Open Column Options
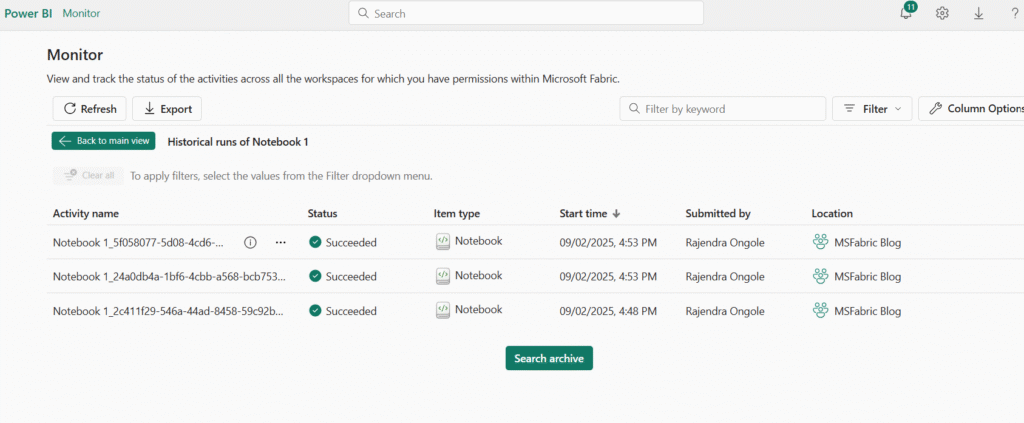The height and width of the screenshot is (423, 1024). pyautogui.click(x=974, y=108)
